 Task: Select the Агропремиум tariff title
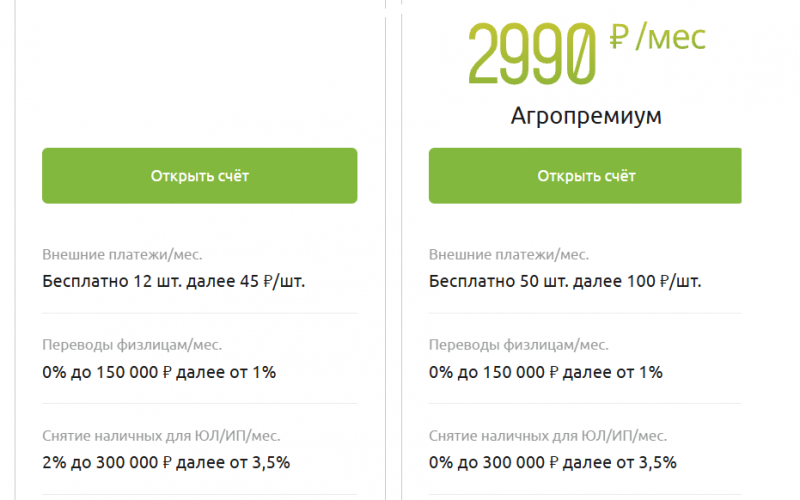585,117
